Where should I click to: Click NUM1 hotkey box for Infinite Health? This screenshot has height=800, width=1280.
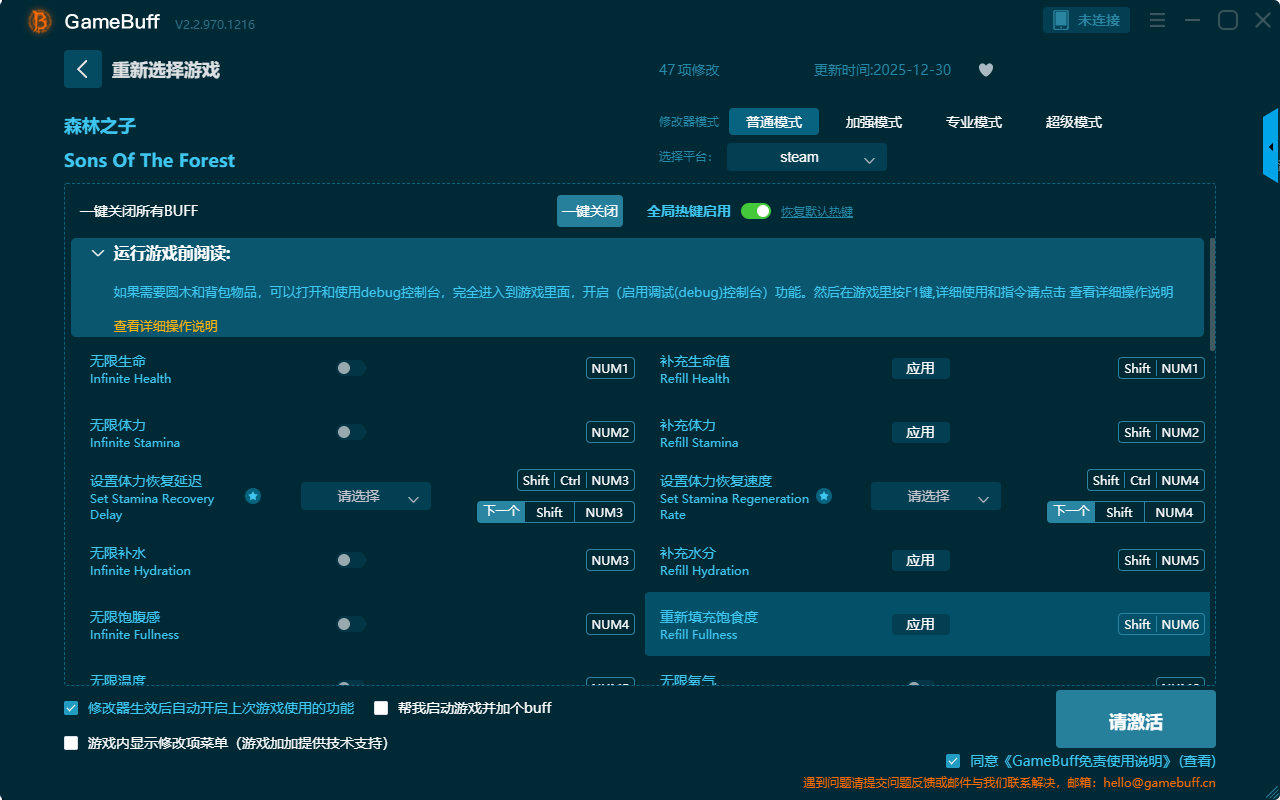(x=610, y=368)
